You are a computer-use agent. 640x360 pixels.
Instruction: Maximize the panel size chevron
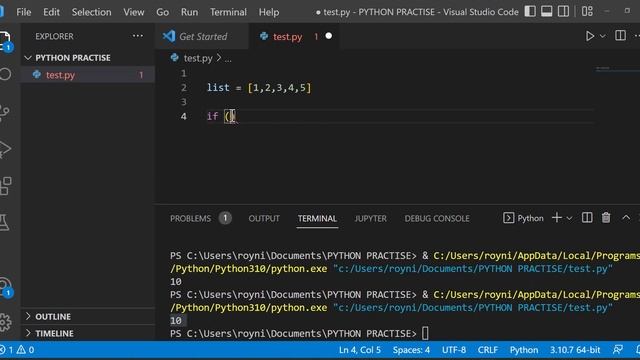tap(626, 218)
